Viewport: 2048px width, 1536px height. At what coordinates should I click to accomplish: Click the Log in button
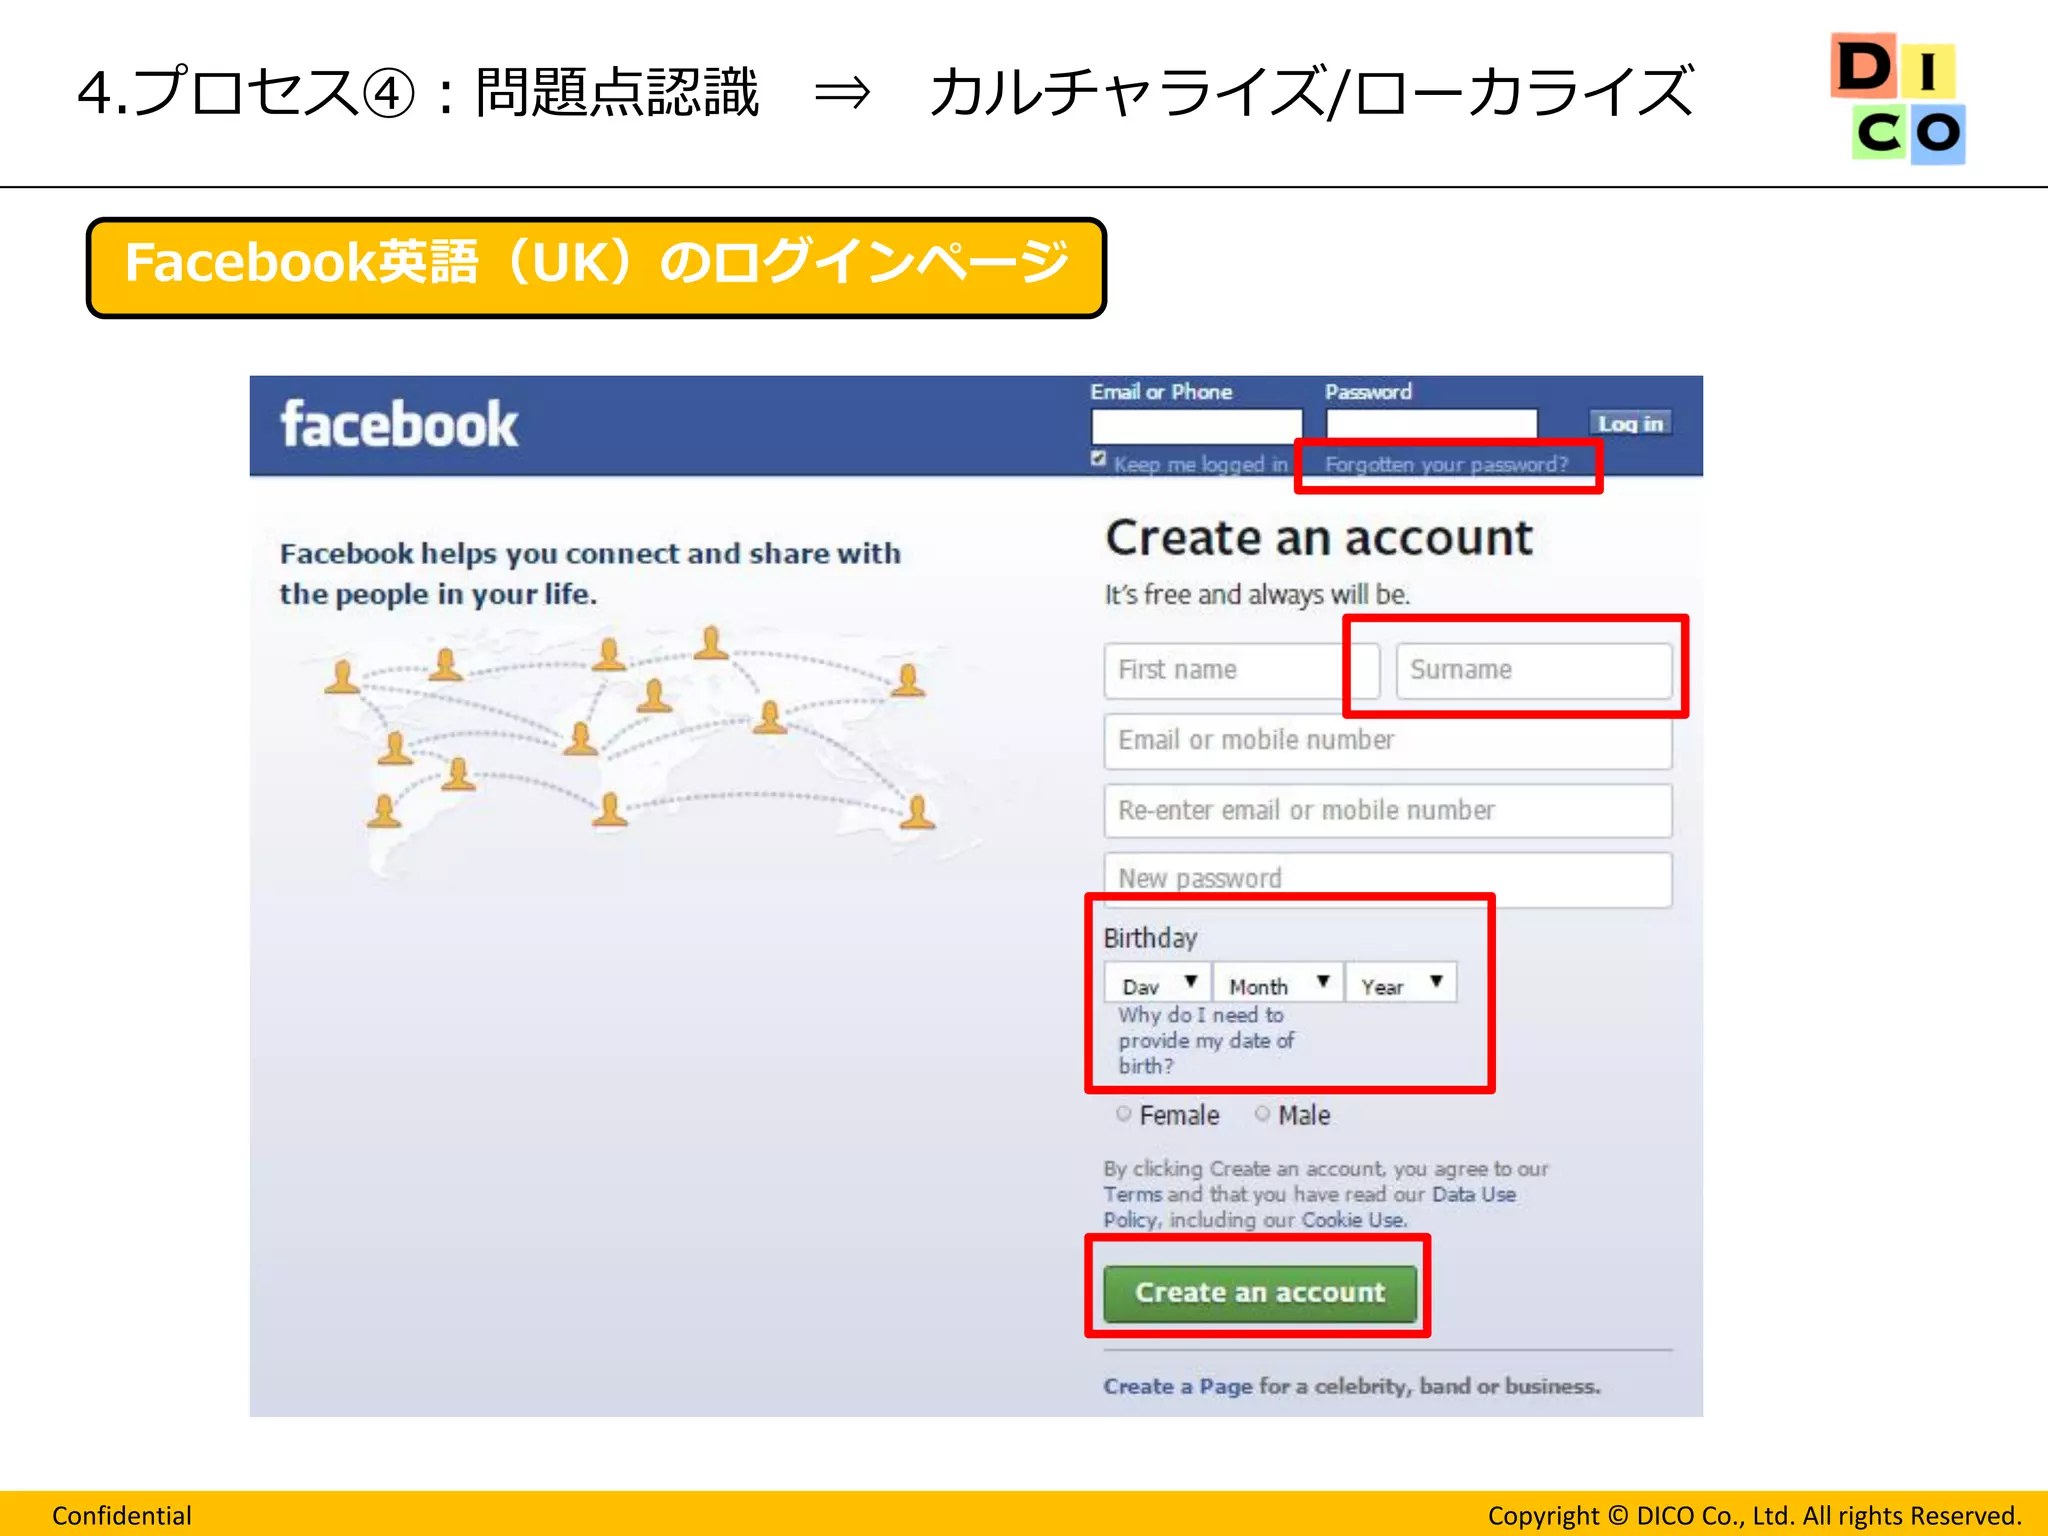point(1630,424)
